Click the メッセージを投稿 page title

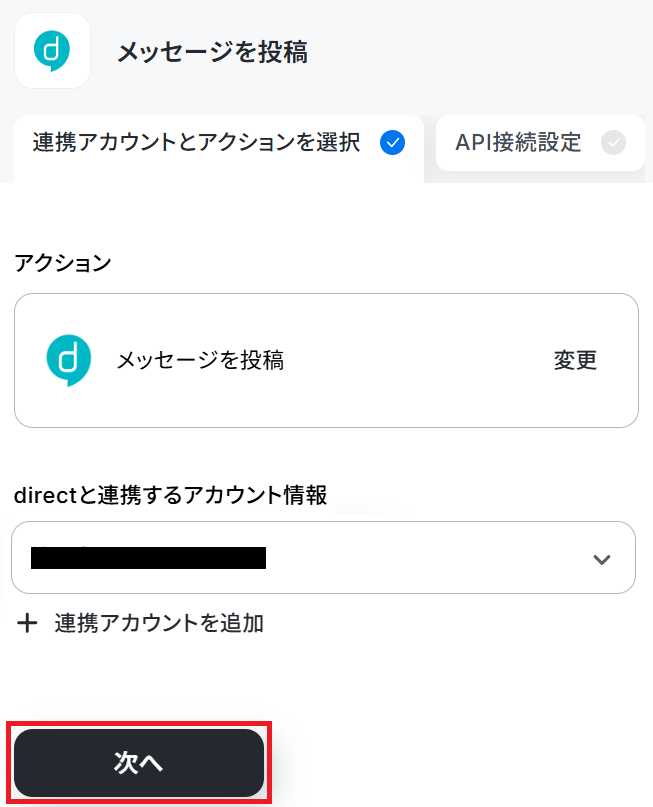tap(213, 51)
